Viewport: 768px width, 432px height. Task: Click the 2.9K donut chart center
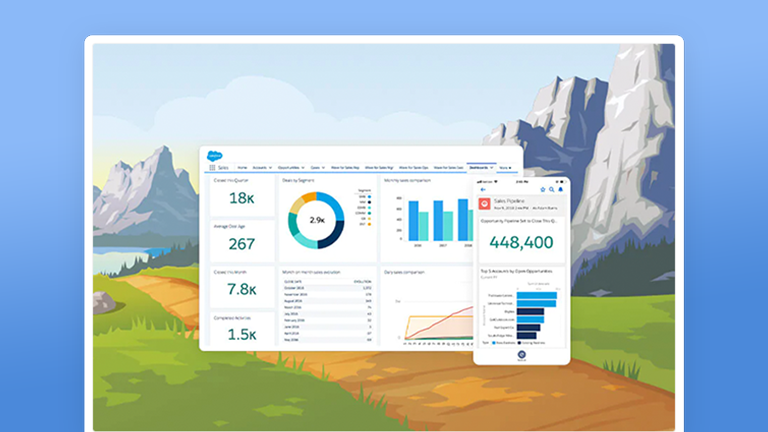317,220
